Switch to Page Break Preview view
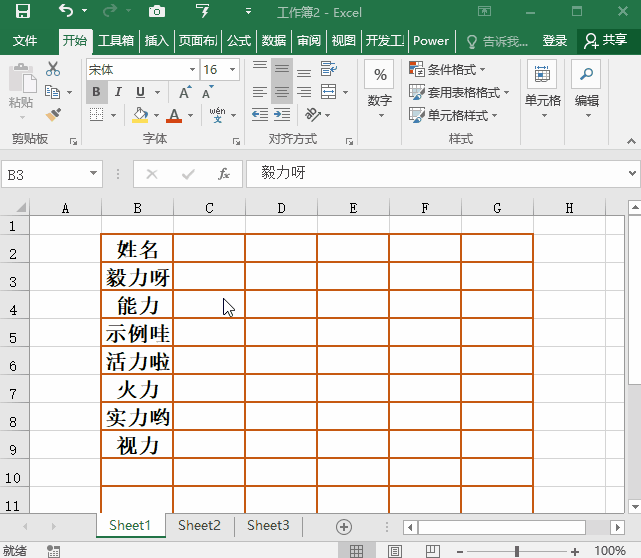The width and height of the screenshot is (641, 558). pos(433,551)
